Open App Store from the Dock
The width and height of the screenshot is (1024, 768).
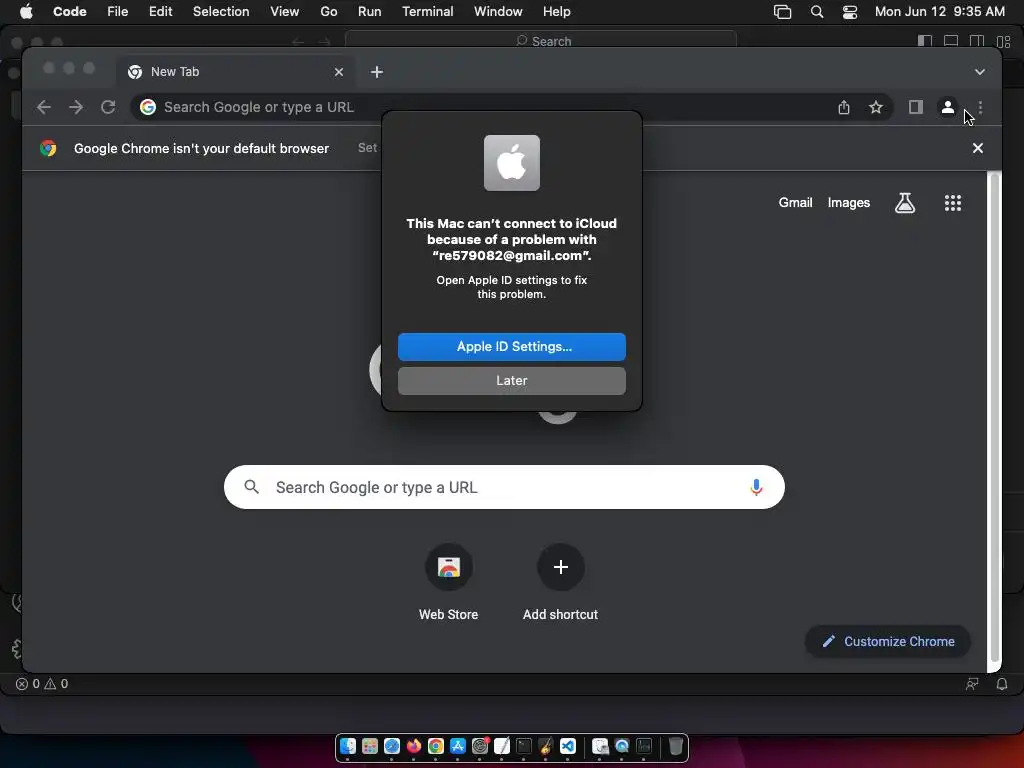pyautogui.click(x=458, y=746)
